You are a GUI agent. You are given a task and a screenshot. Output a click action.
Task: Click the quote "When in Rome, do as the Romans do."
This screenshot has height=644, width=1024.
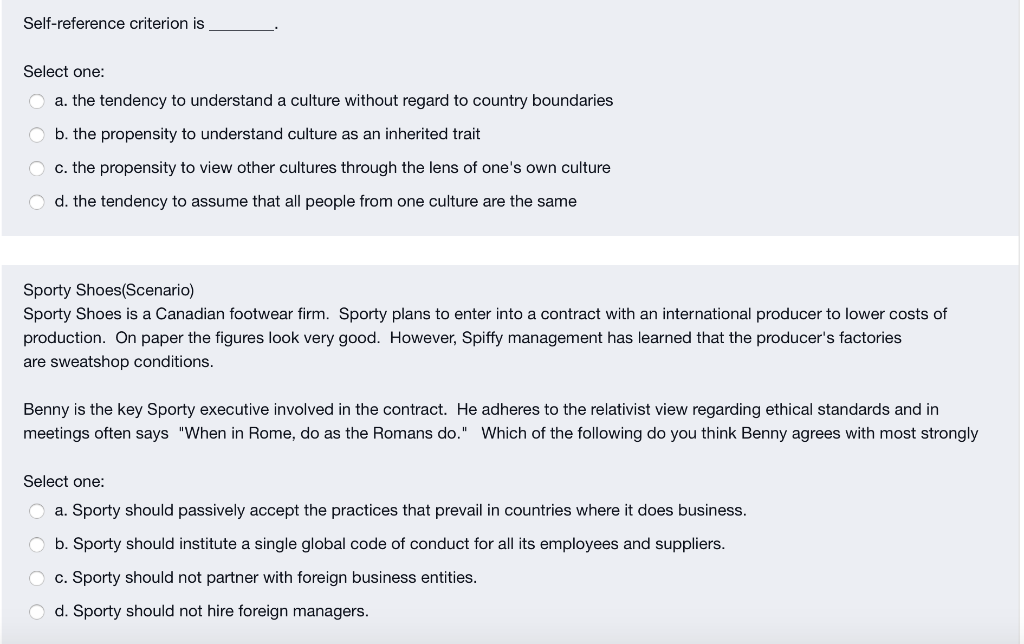[x=323, y=434]
